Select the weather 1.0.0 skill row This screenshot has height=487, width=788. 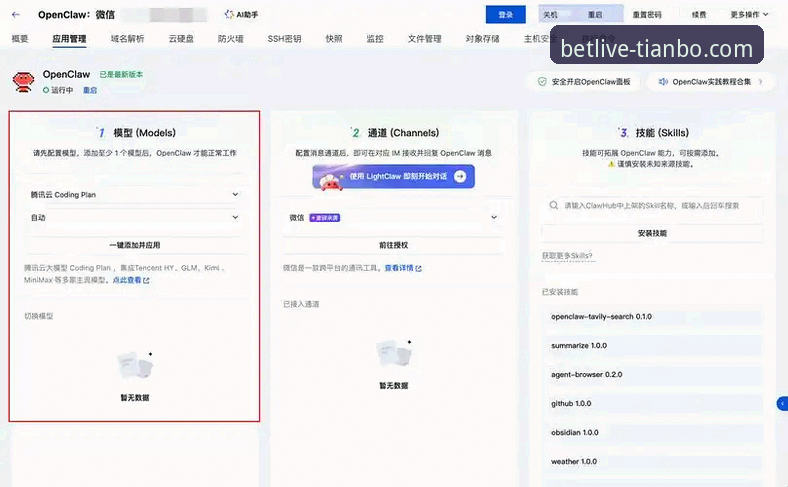click(x=653, y=461)
